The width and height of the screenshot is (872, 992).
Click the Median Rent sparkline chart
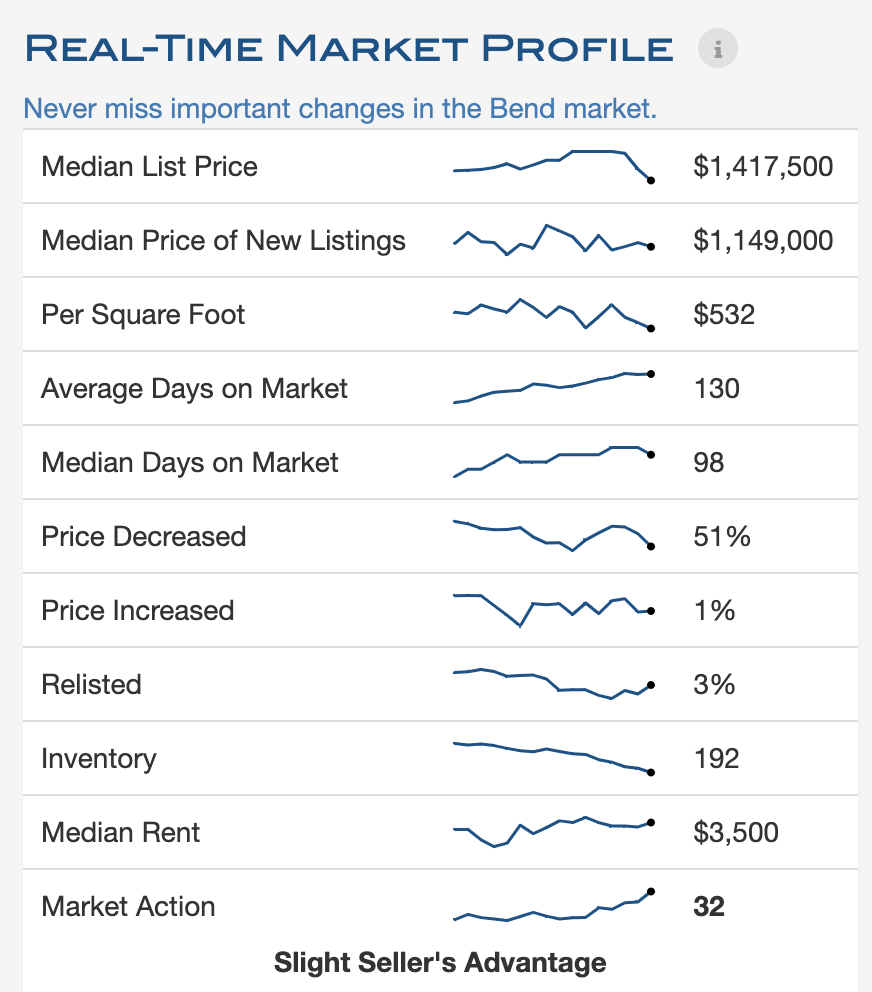(x=553, y=832)
